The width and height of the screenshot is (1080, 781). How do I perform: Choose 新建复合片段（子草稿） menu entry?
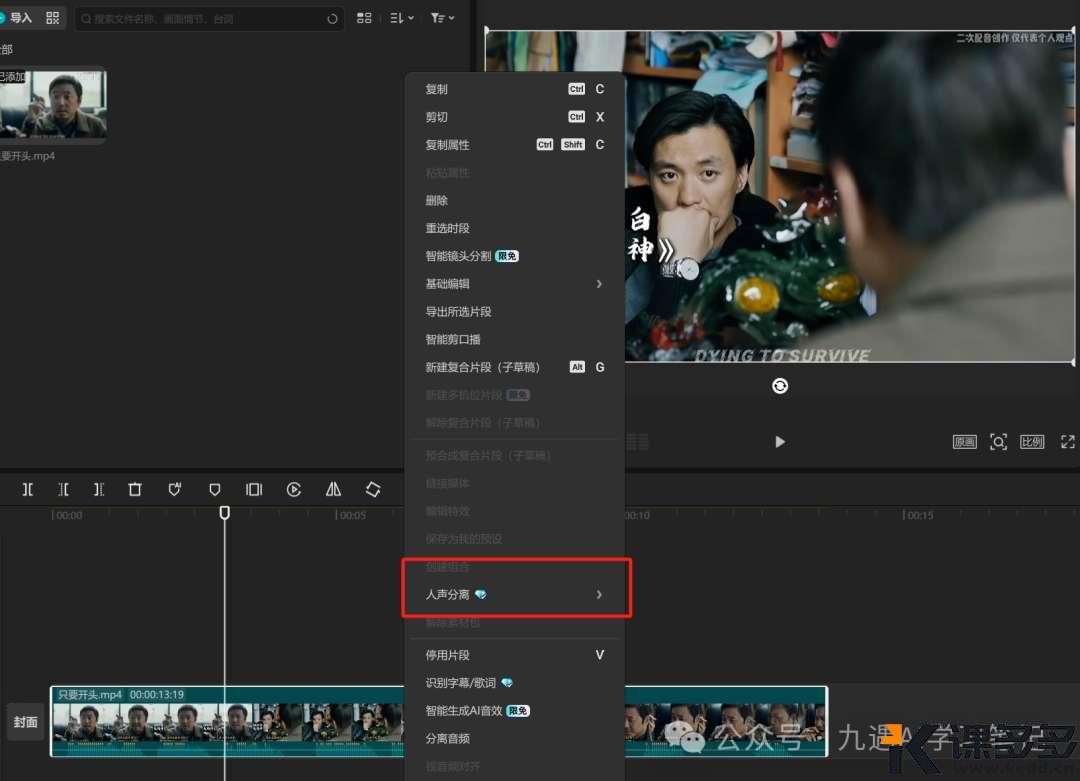point(515,367)
